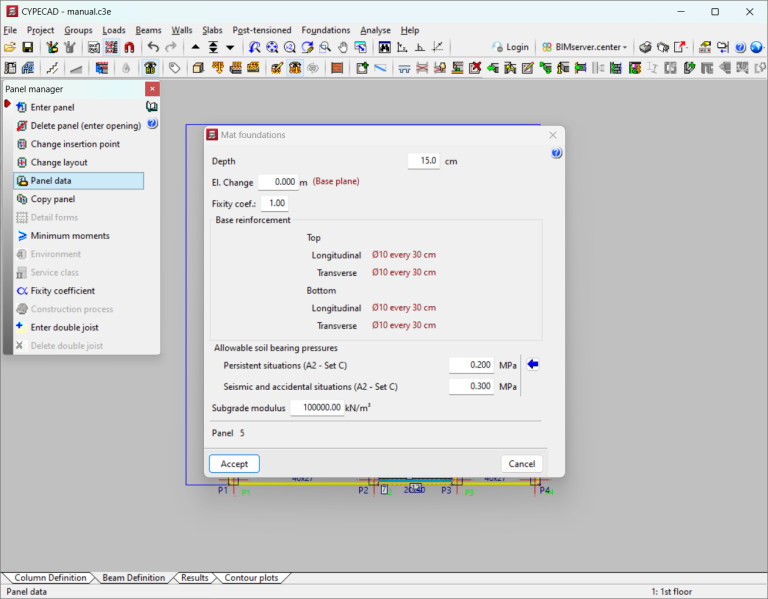This screenshot has width=768, height=599.
Task: Click the down arrow to go down a floor
Action: [230, 47]
